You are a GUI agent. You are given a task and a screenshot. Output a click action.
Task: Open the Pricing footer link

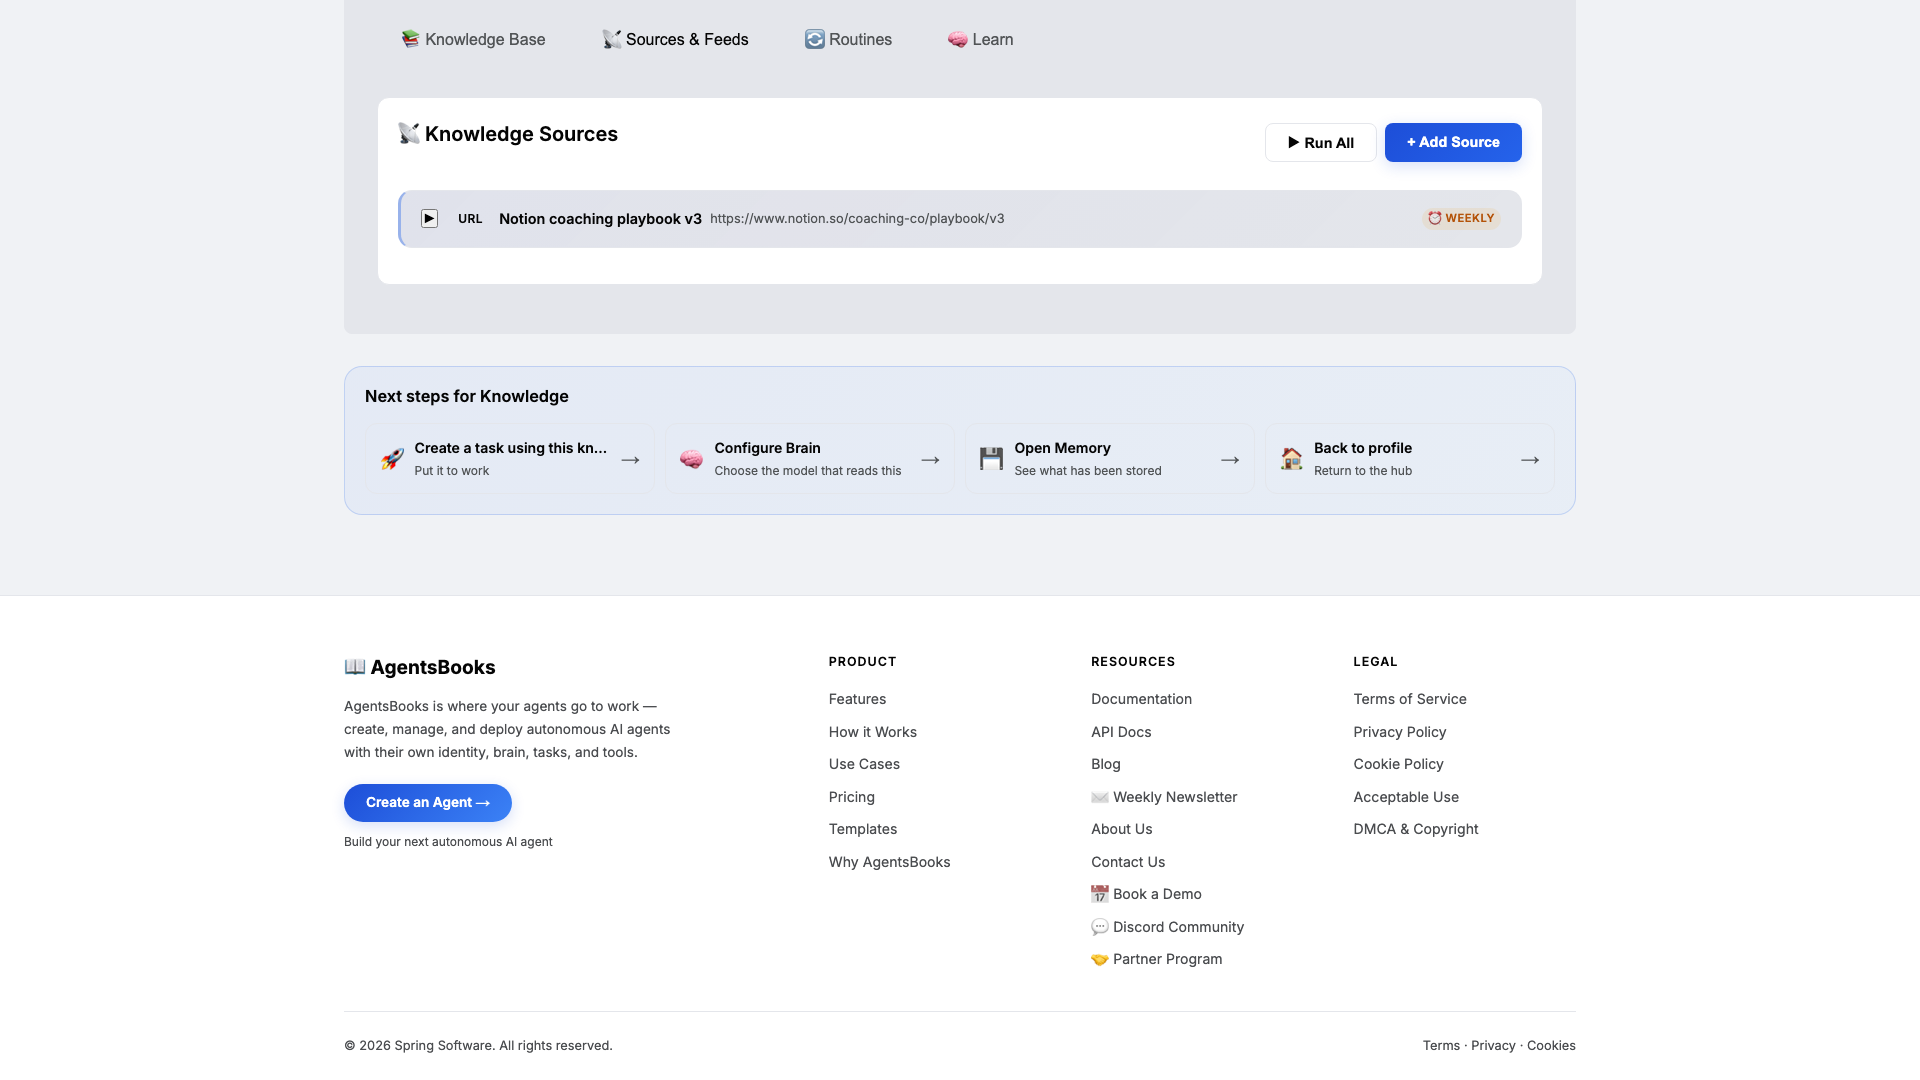click(x=851, y=797)
